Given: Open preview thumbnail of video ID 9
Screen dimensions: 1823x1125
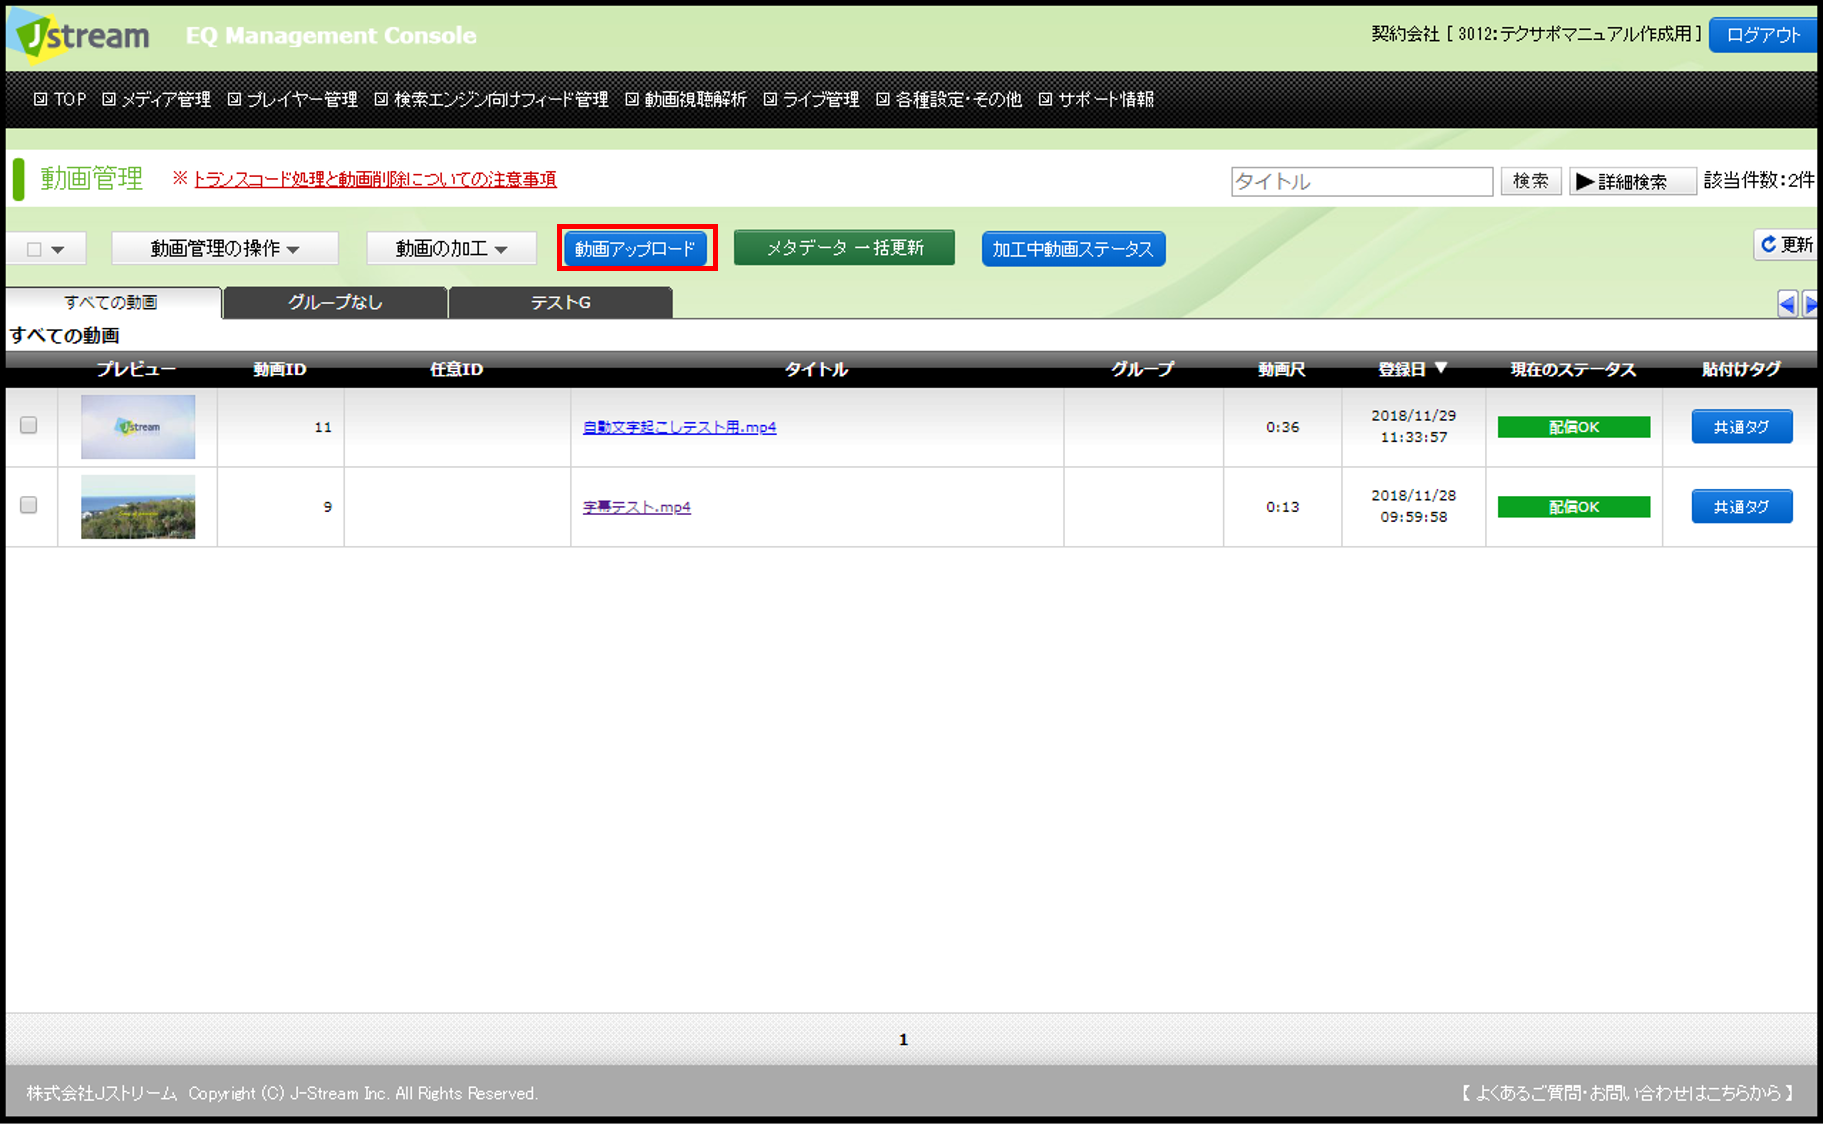Looking at the screenshot, I should click(138, 507).
